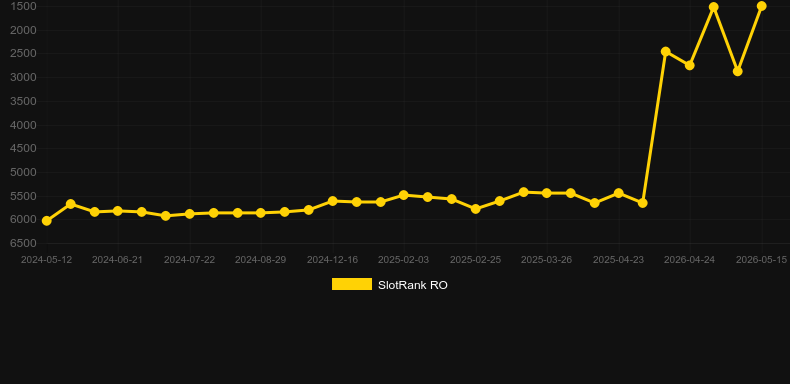Viewport: 790px width, 384px height.
Task: Click the 2024-07-22 date label
Action: 189,260
